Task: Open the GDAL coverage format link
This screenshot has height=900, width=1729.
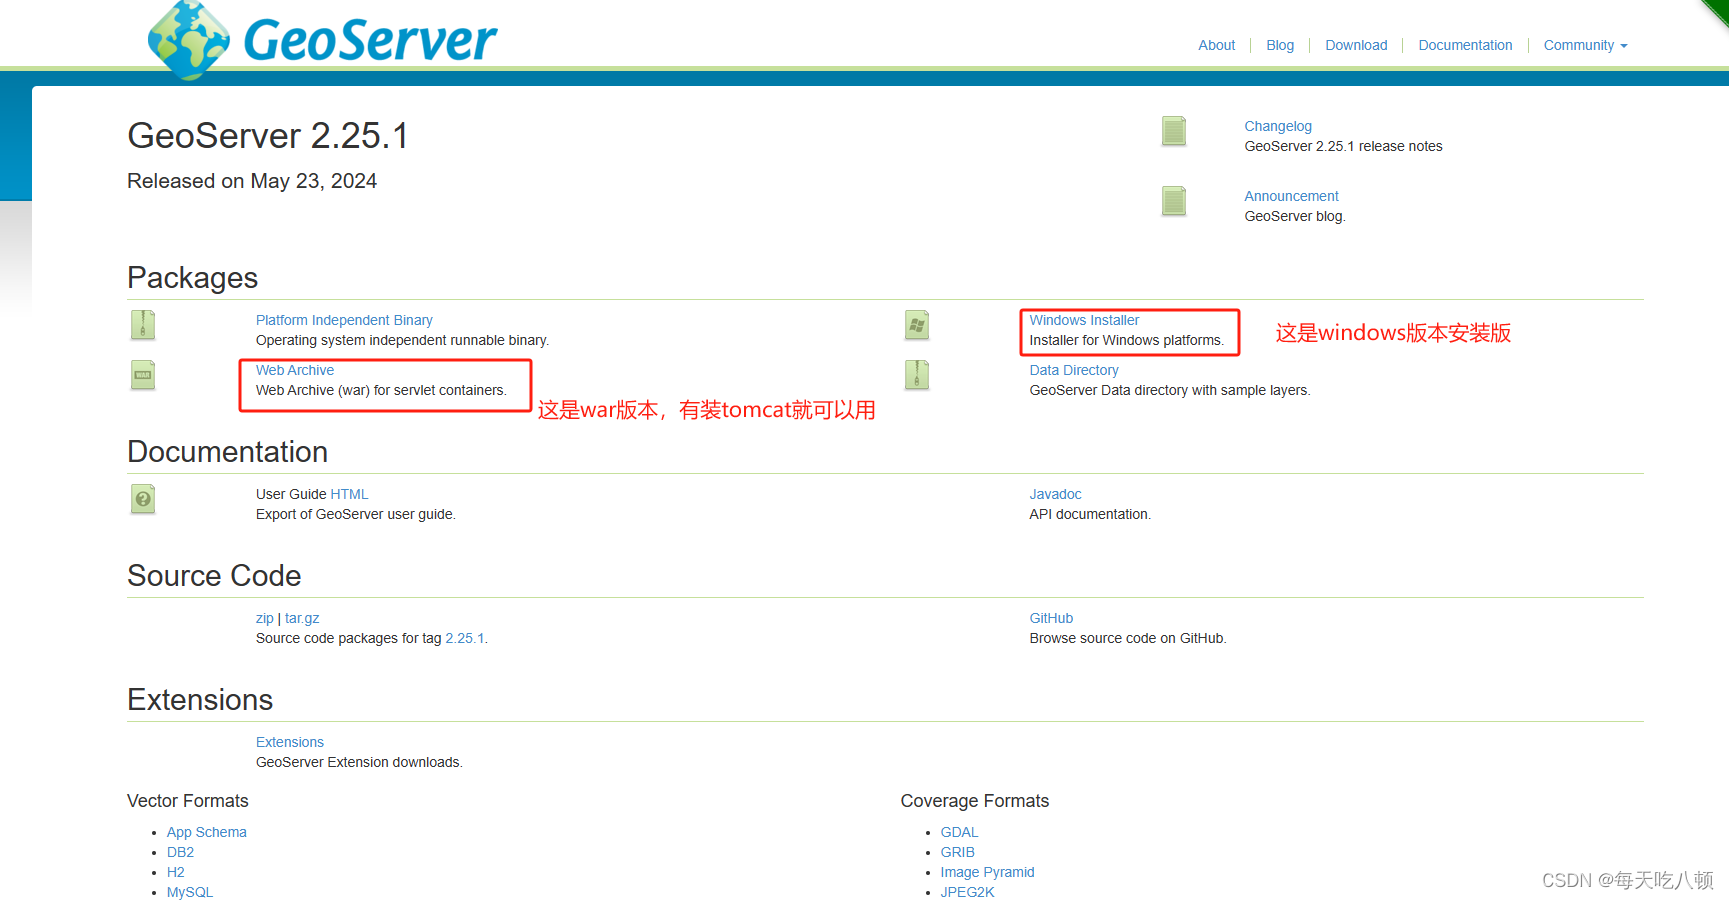Action: (x=959, y=832)
